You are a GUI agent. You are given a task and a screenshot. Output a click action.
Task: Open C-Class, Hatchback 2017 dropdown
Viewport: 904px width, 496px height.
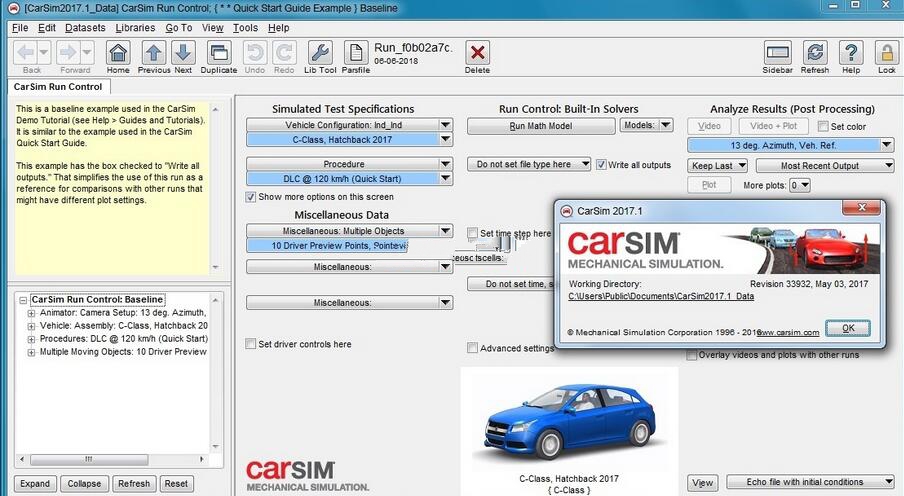tap(446, 139)
